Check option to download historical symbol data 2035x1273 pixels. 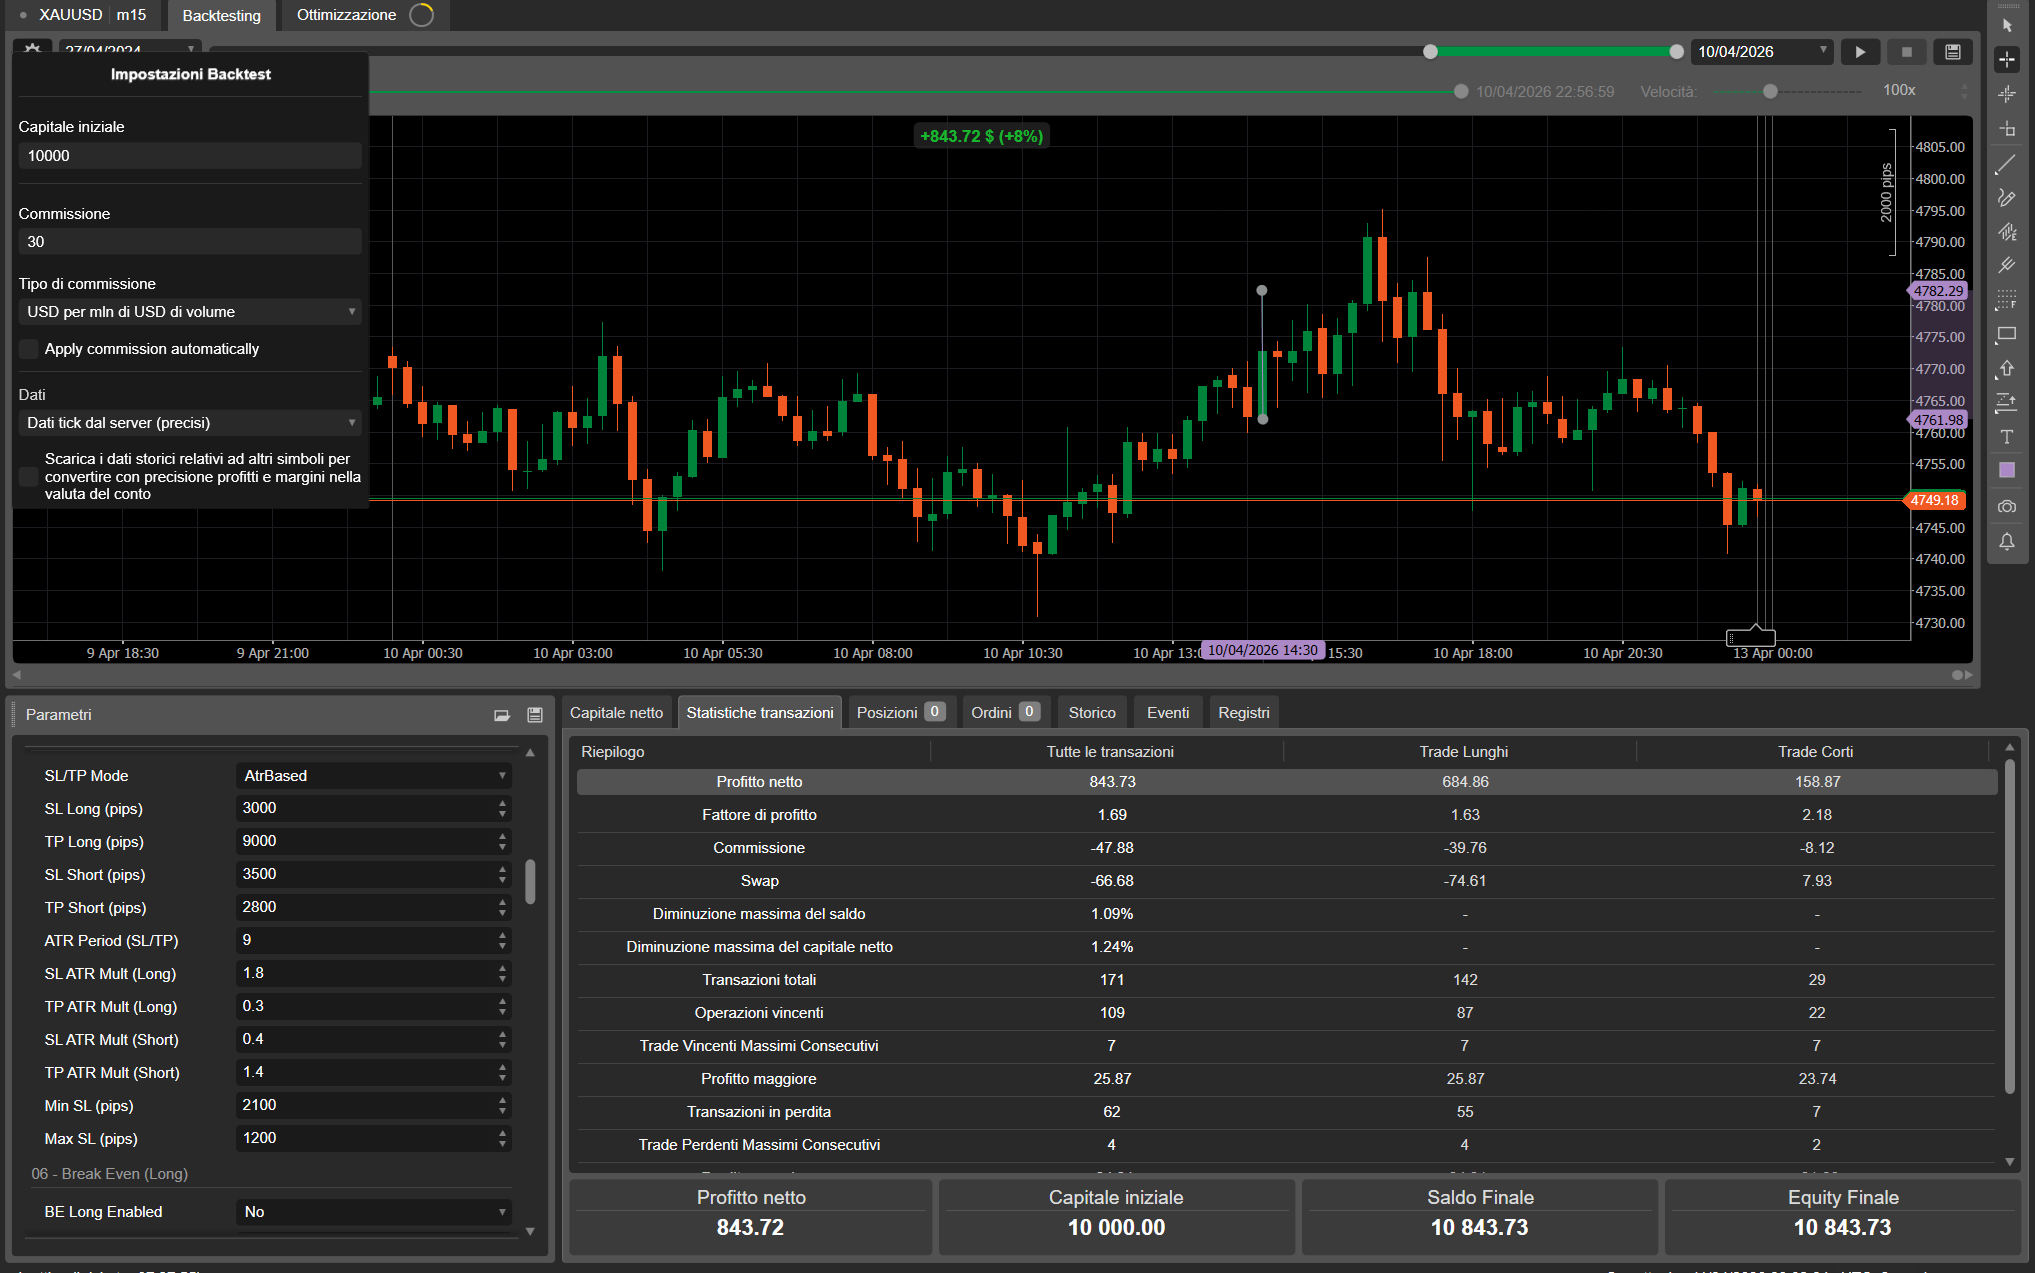point(28,477)
